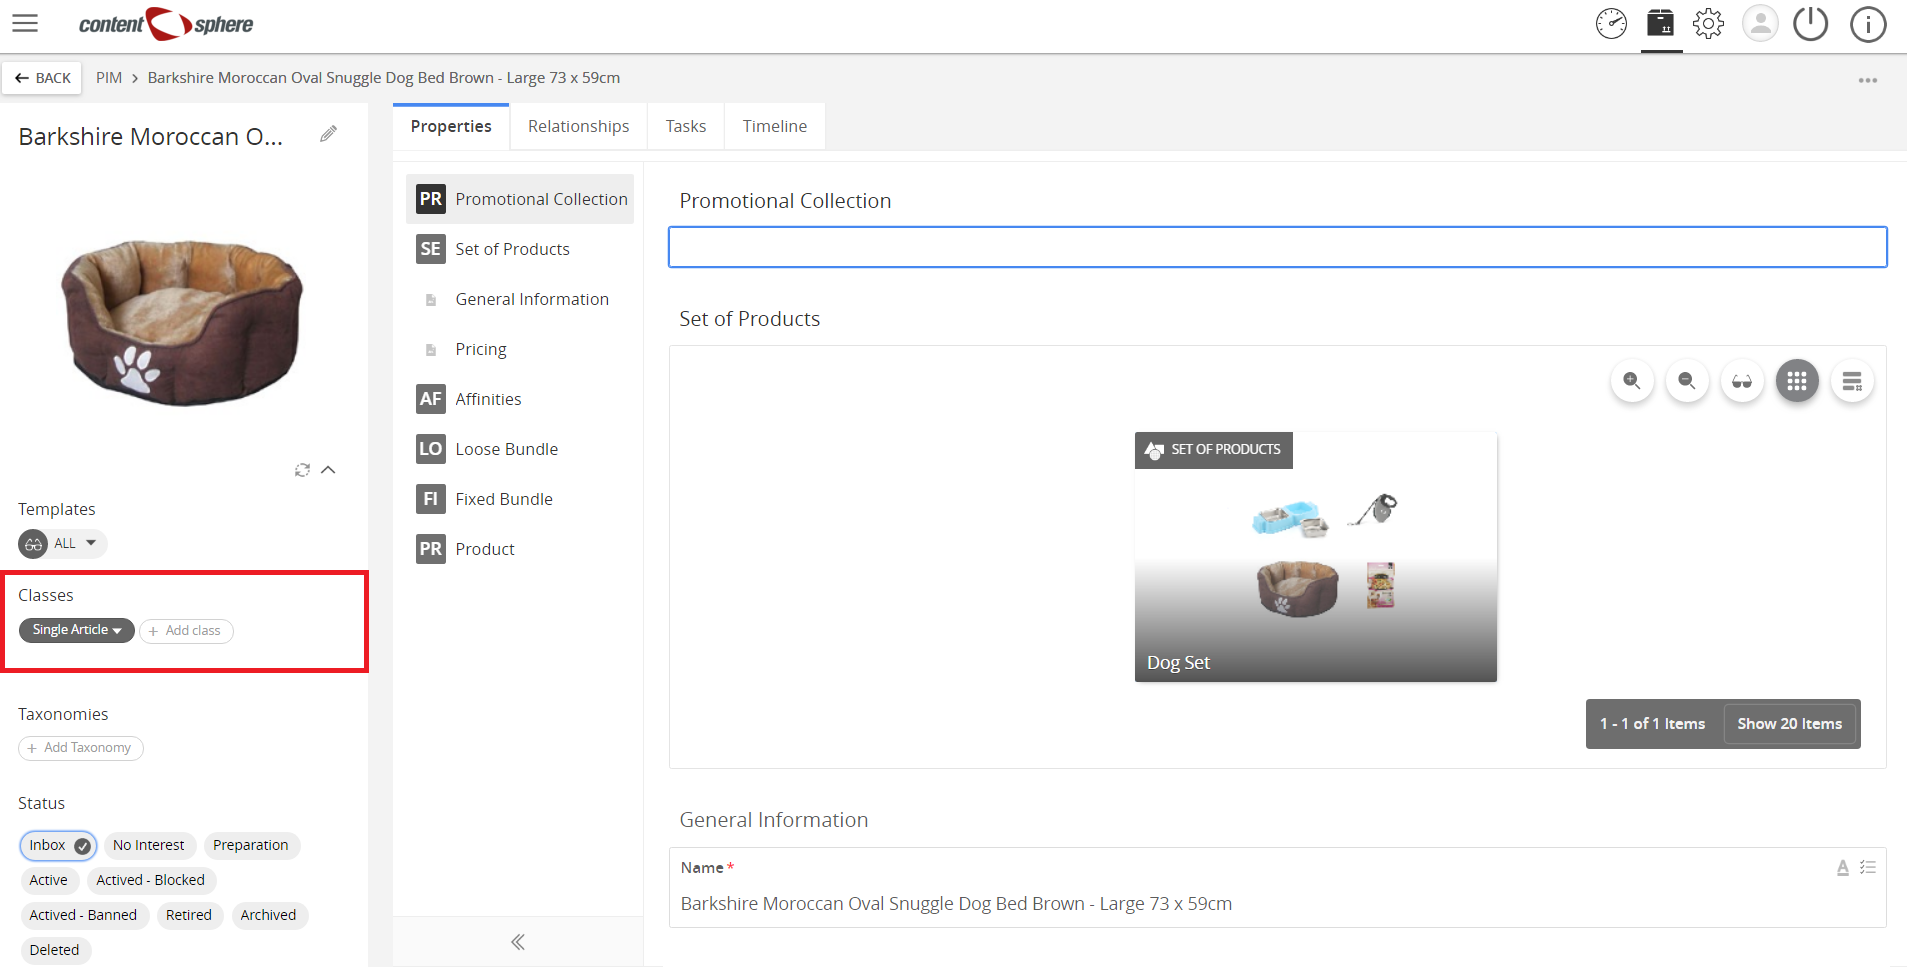Open the dashboard gauge icon
The height and width of the screenshot is (967, 1907).
(1611, 23)
